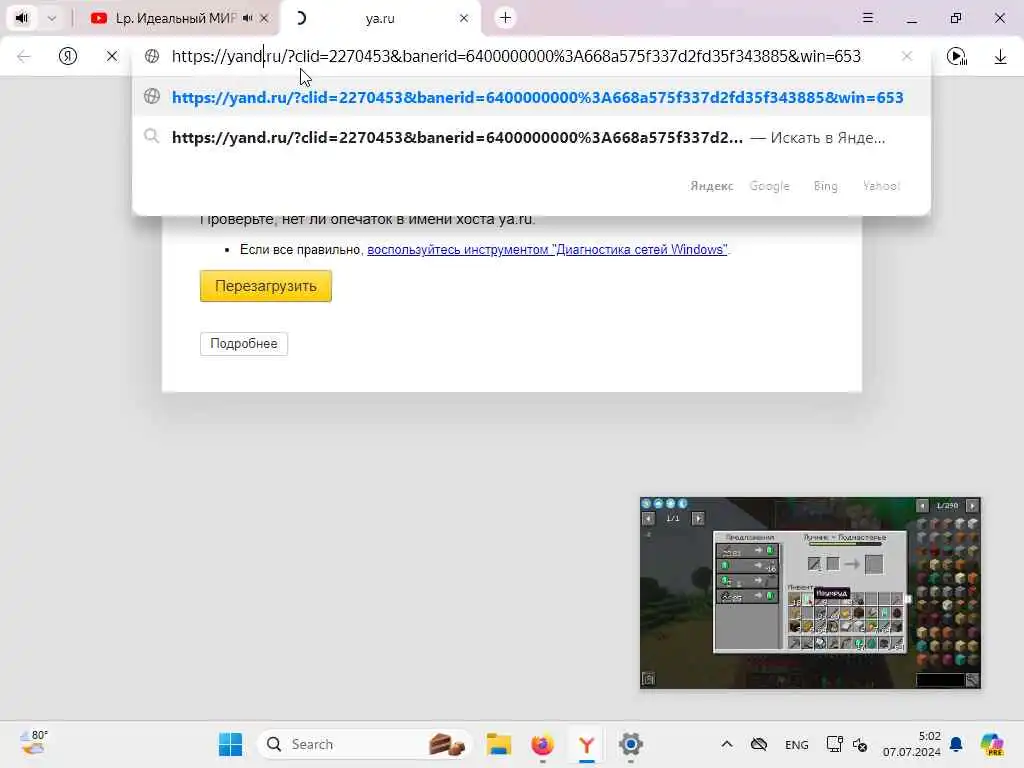Open the Windows Start menu

(x=230, y=744)
